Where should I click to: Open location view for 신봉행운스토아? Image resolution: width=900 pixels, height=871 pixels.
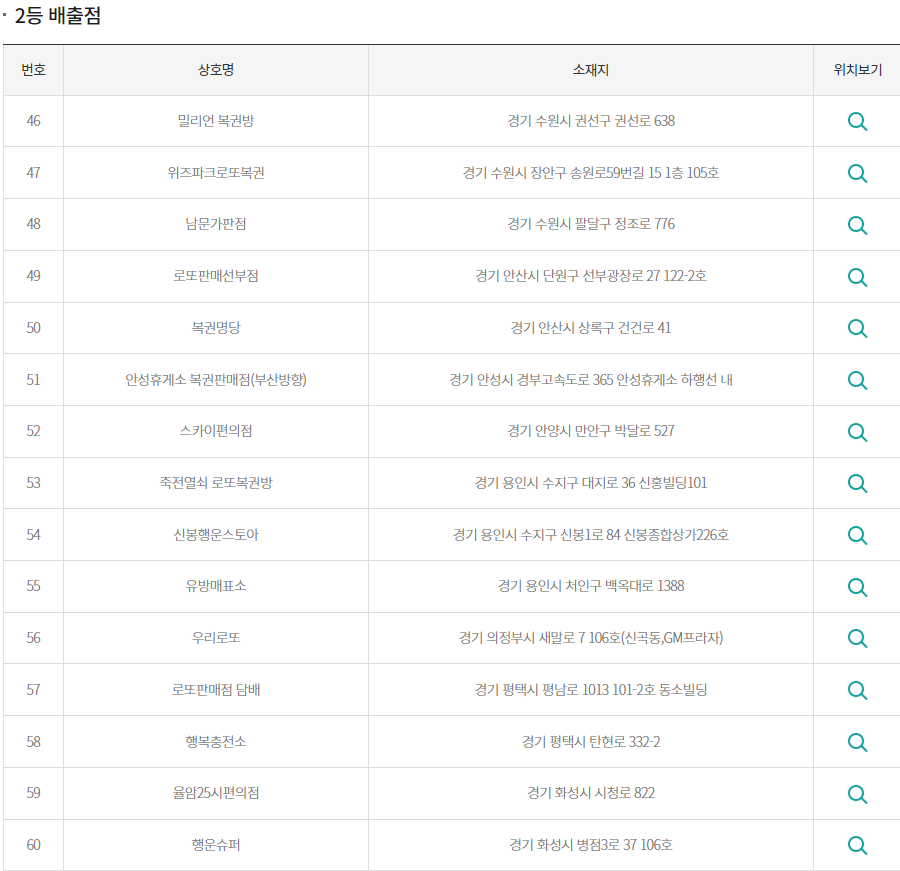pos(857,535)
